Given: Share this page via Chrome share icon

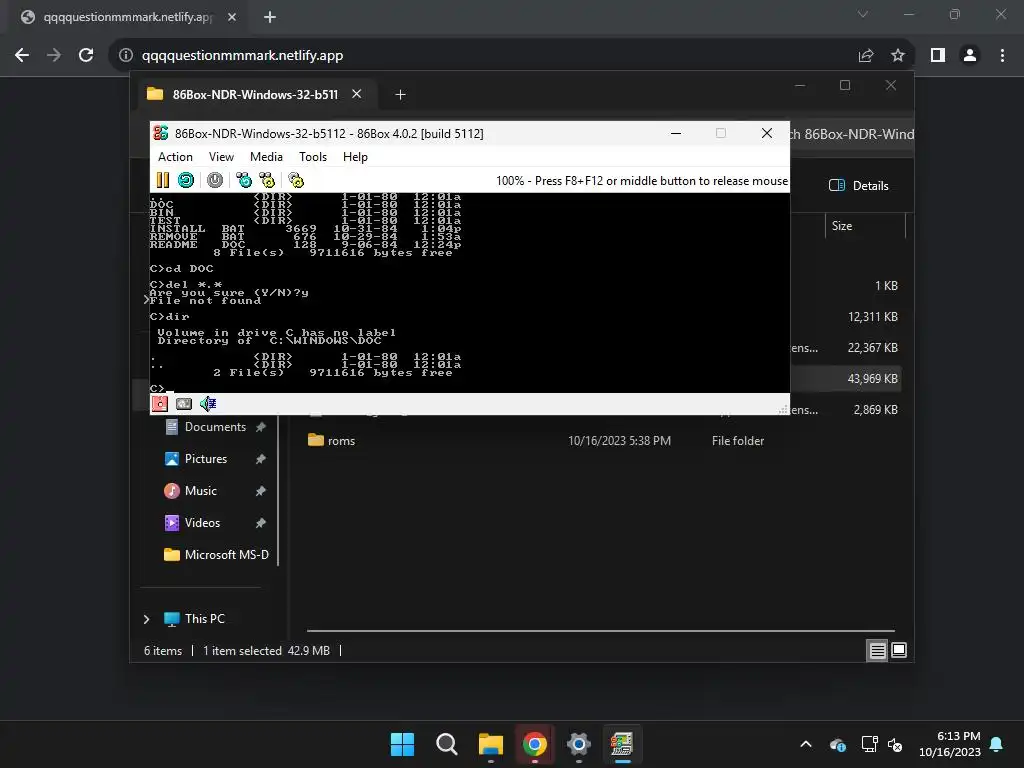Looking at the screenshot, I should [866, 56].
